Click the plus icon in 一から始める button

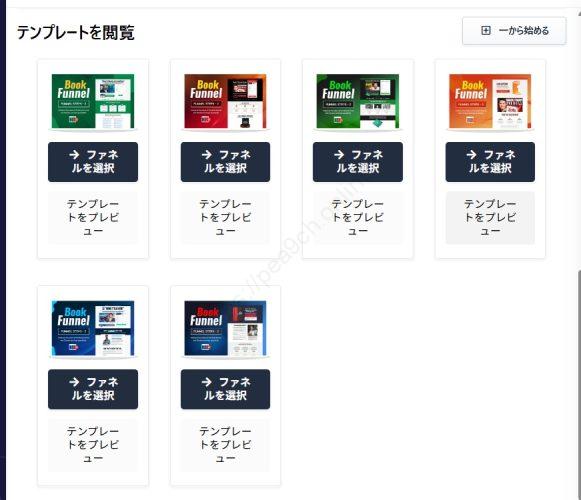point(485,30)
